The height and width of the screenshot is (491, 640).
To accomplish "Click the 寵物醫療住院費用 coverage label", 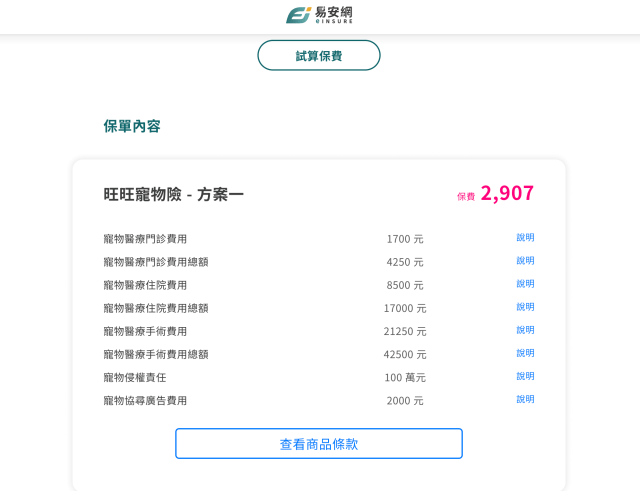I will [x=145, y=285].
